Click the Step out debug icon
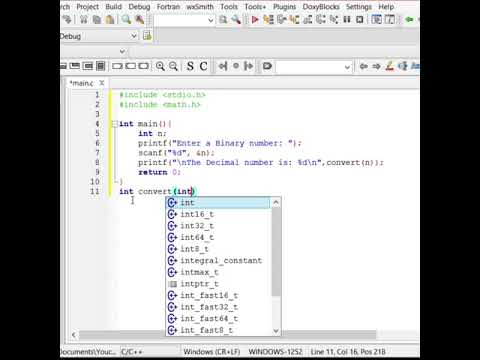 307,20
